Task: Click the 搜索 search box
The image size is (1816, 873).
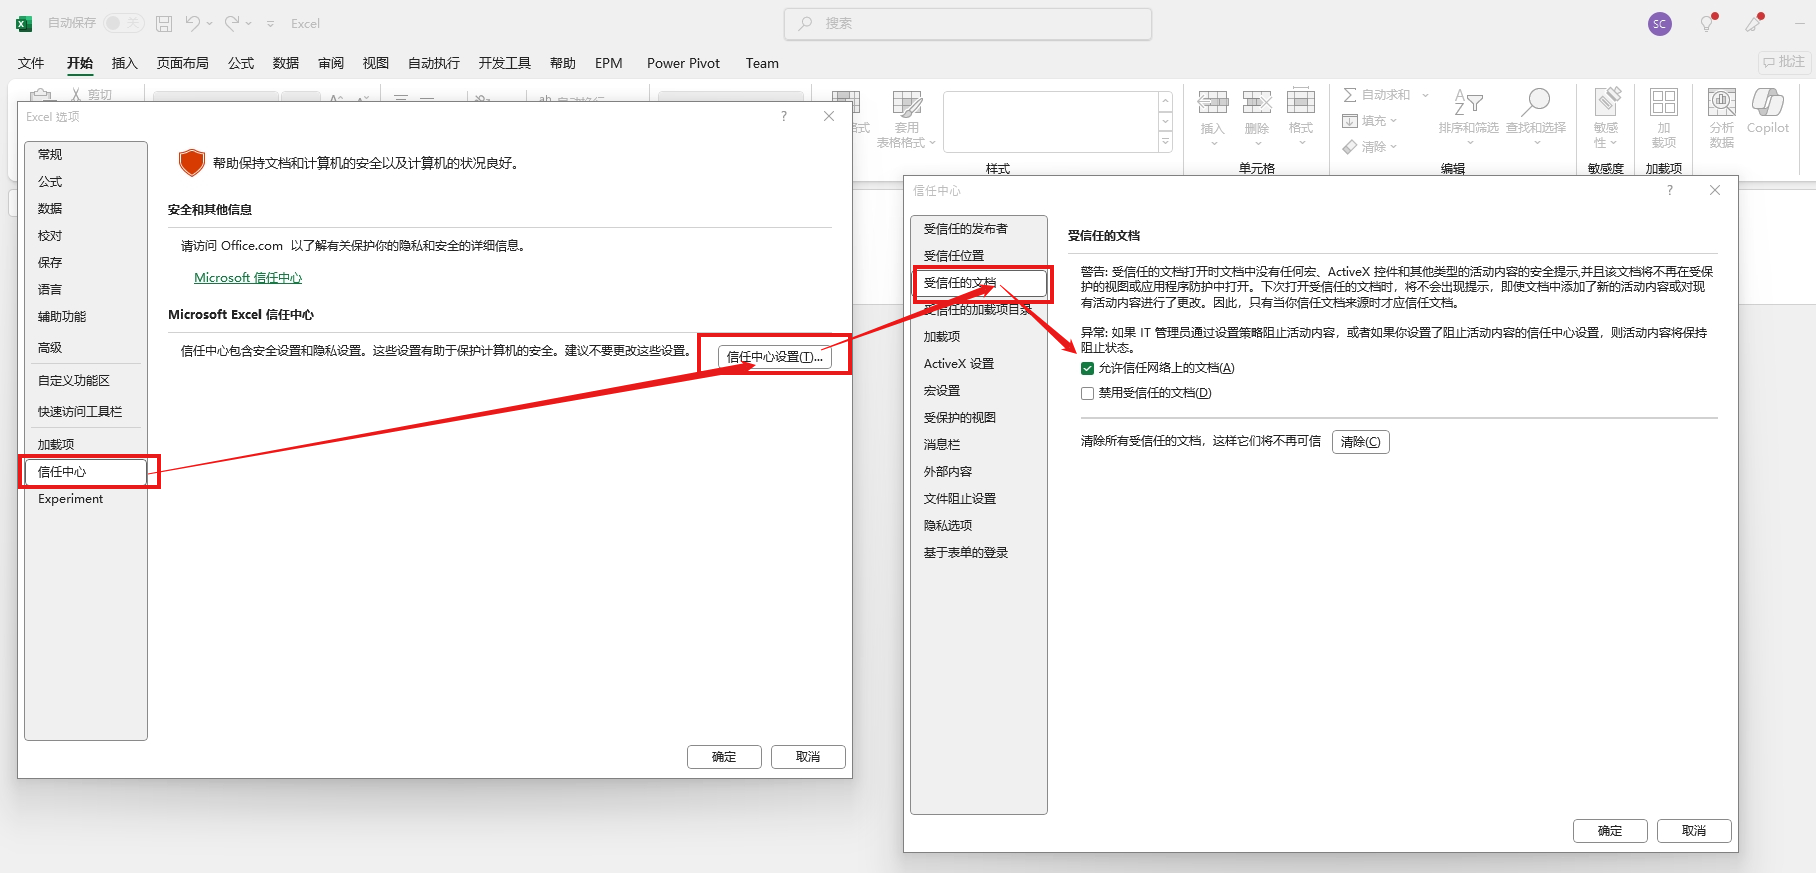Action: click(968, 23)
